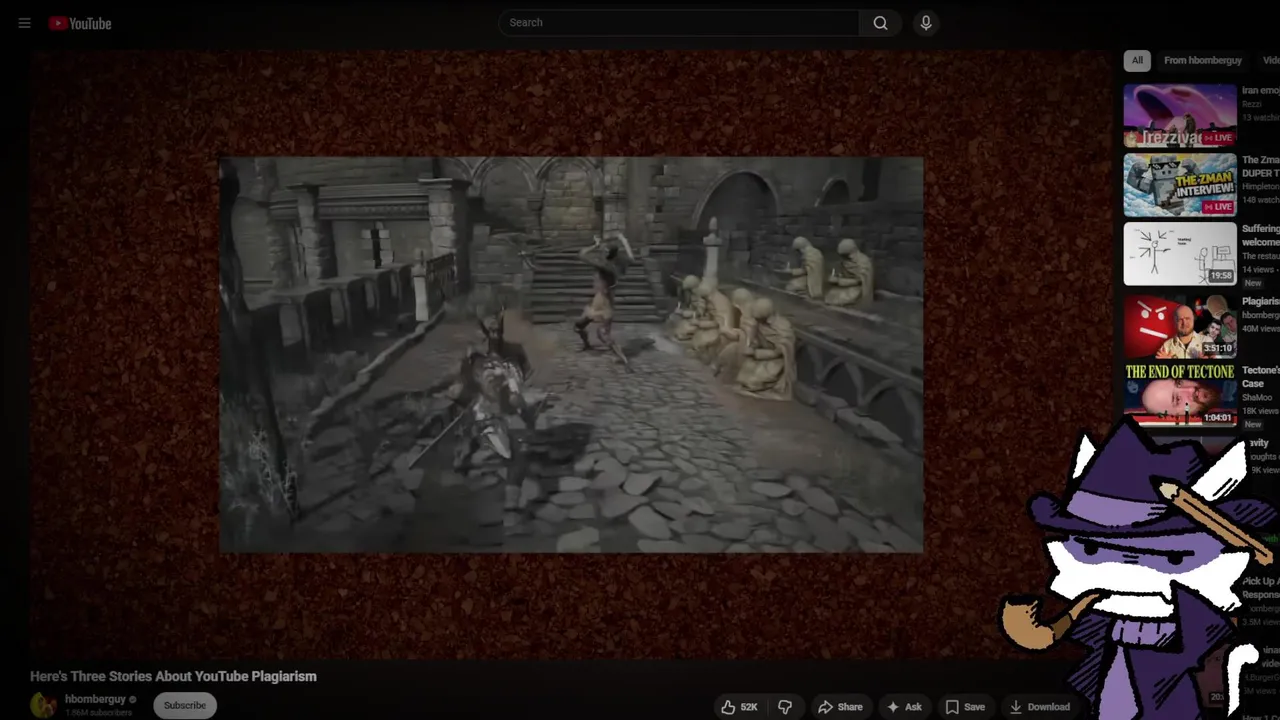This screenshot has width=1280, height=720.
Task: Click the 'Plagiaris…' suggested video title
Action: [x=1261, y=301]
